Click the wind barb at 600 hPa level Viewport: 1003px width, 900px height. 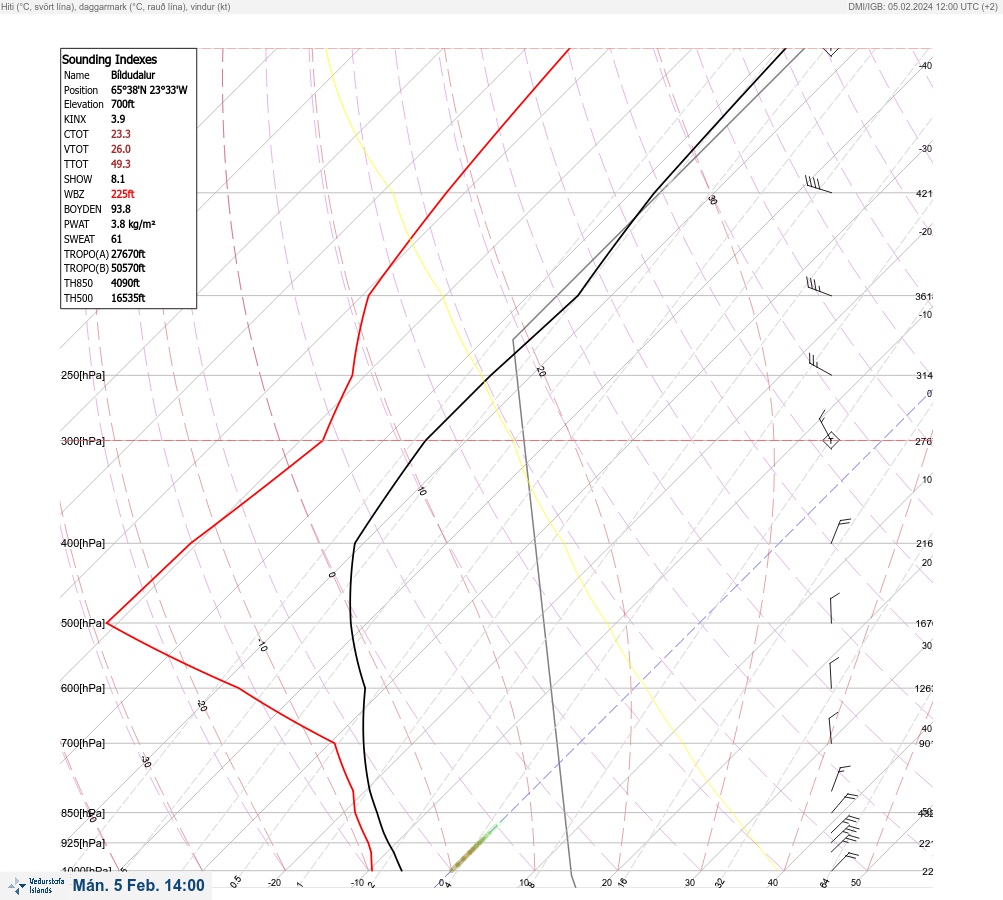(x=834, y=673)
